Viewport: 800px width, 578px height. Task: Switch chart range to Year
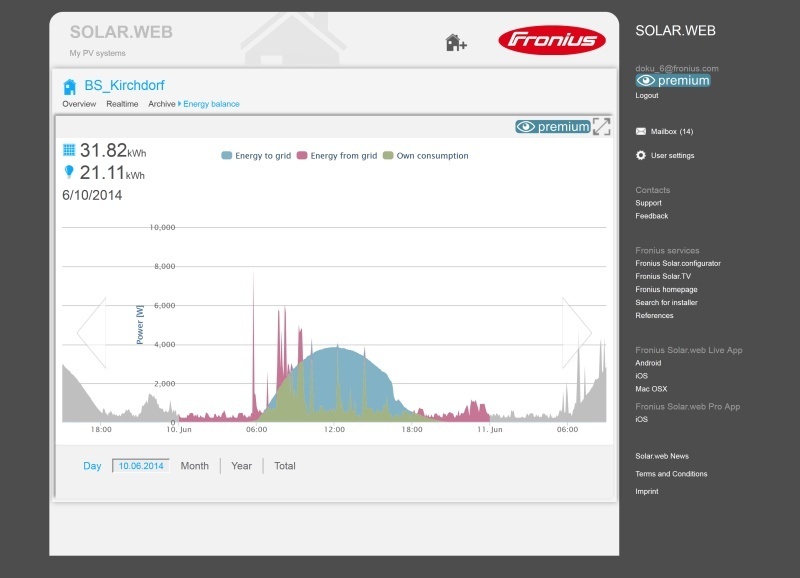(x=241, y=466)
